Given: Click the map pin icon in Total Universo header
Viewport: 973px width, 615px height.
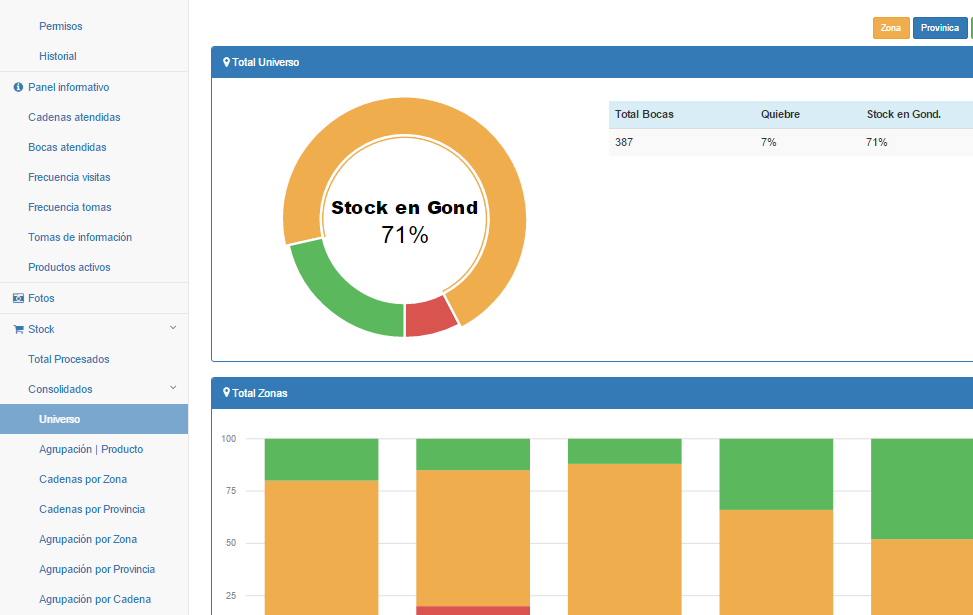Looking at the screenshot, I should point(226,62).
